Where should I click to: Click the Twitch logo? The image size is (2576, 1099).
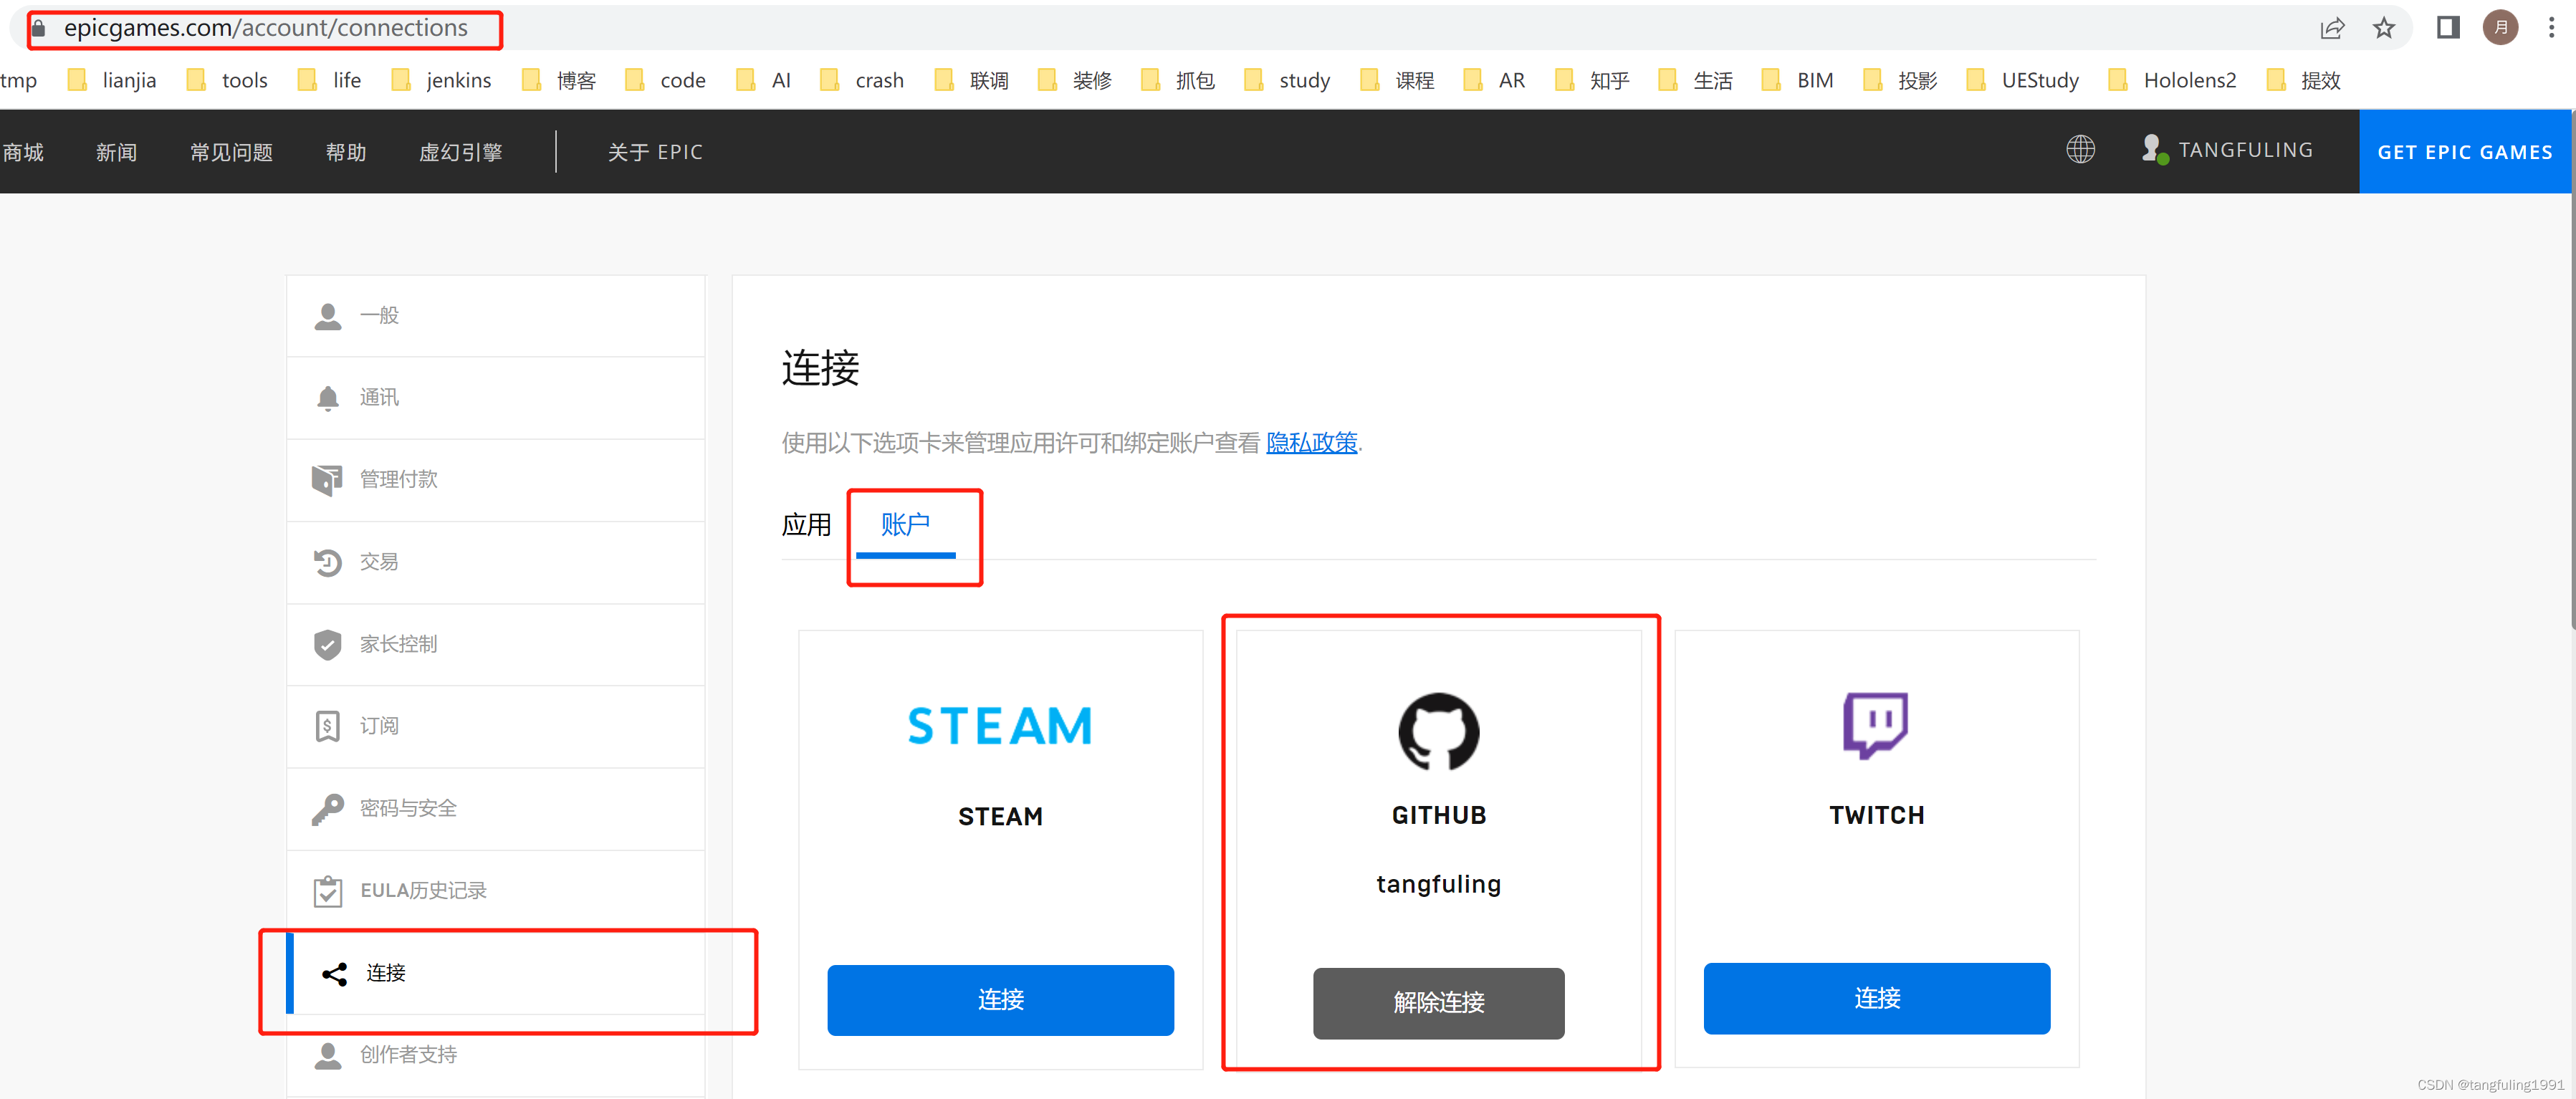click(x=1875, y=726)
